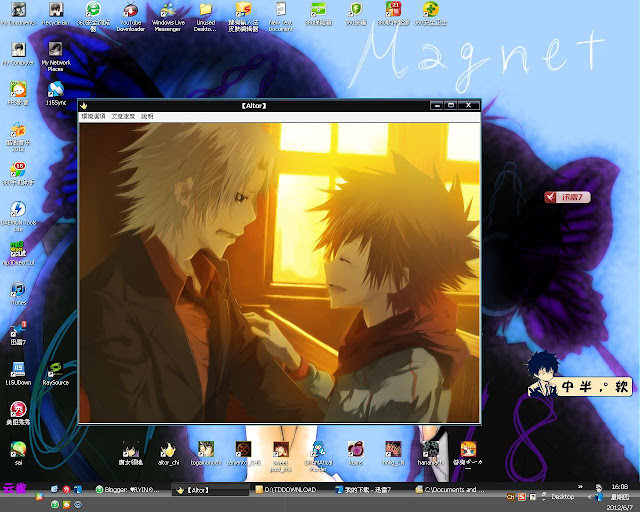Launch the RaySource desktop shortcut
This screenshot has width=640, height=512.
pos(56,374)
